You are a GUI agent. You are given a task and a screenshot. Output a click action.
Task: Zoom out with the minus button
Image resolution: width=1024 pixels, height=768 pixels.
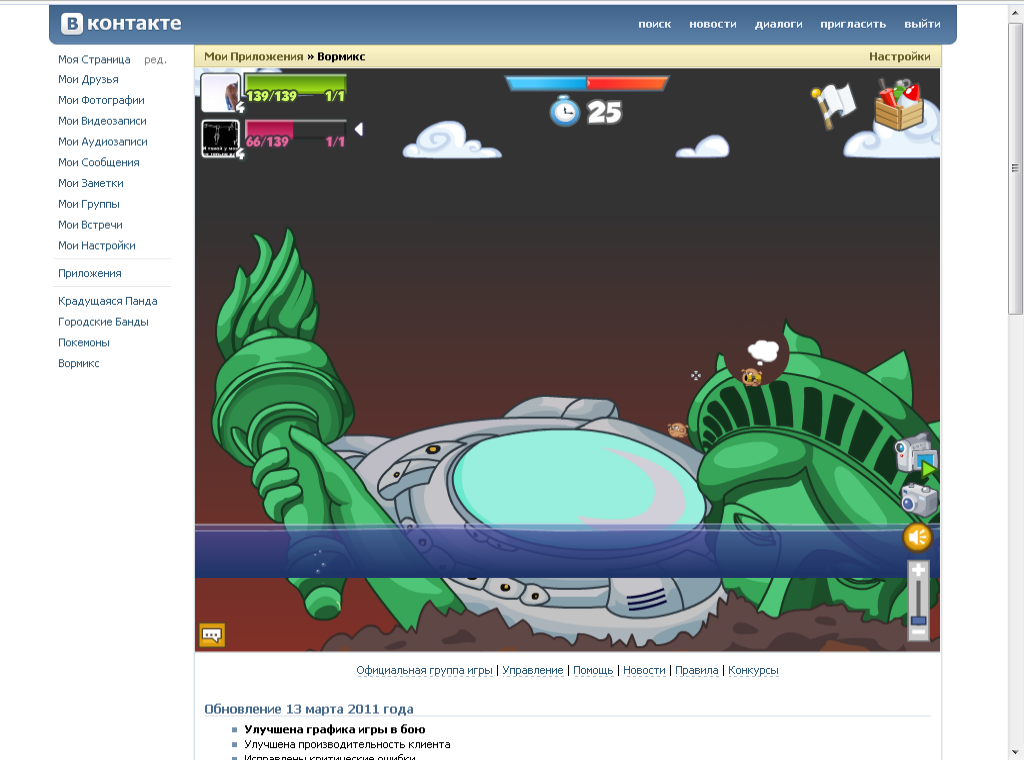(918, 632)
